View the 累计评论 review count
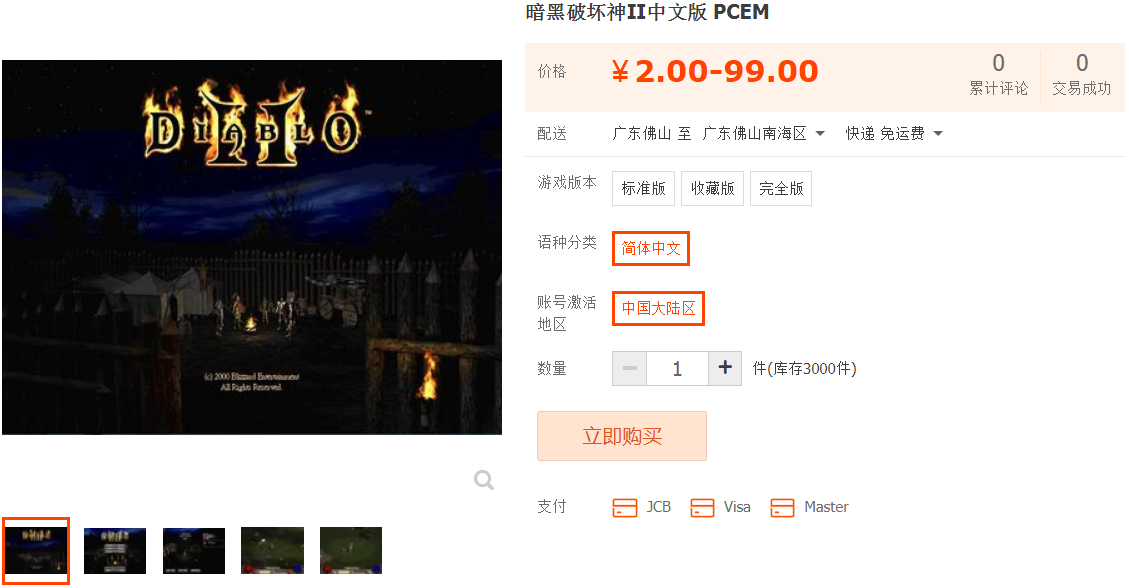The width and height of the screenshot is (1129, 588). pyautogui.click(x=998, y=73)
